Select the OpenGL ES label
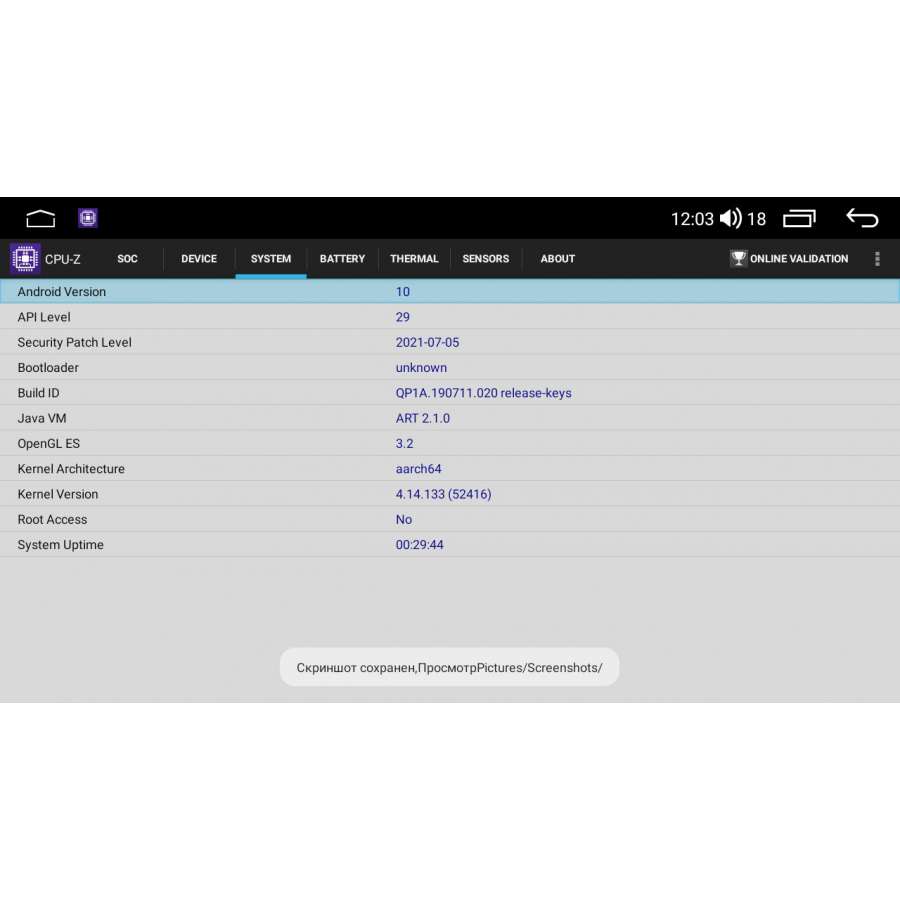This screenshot has width=900, height=900. 49,444
